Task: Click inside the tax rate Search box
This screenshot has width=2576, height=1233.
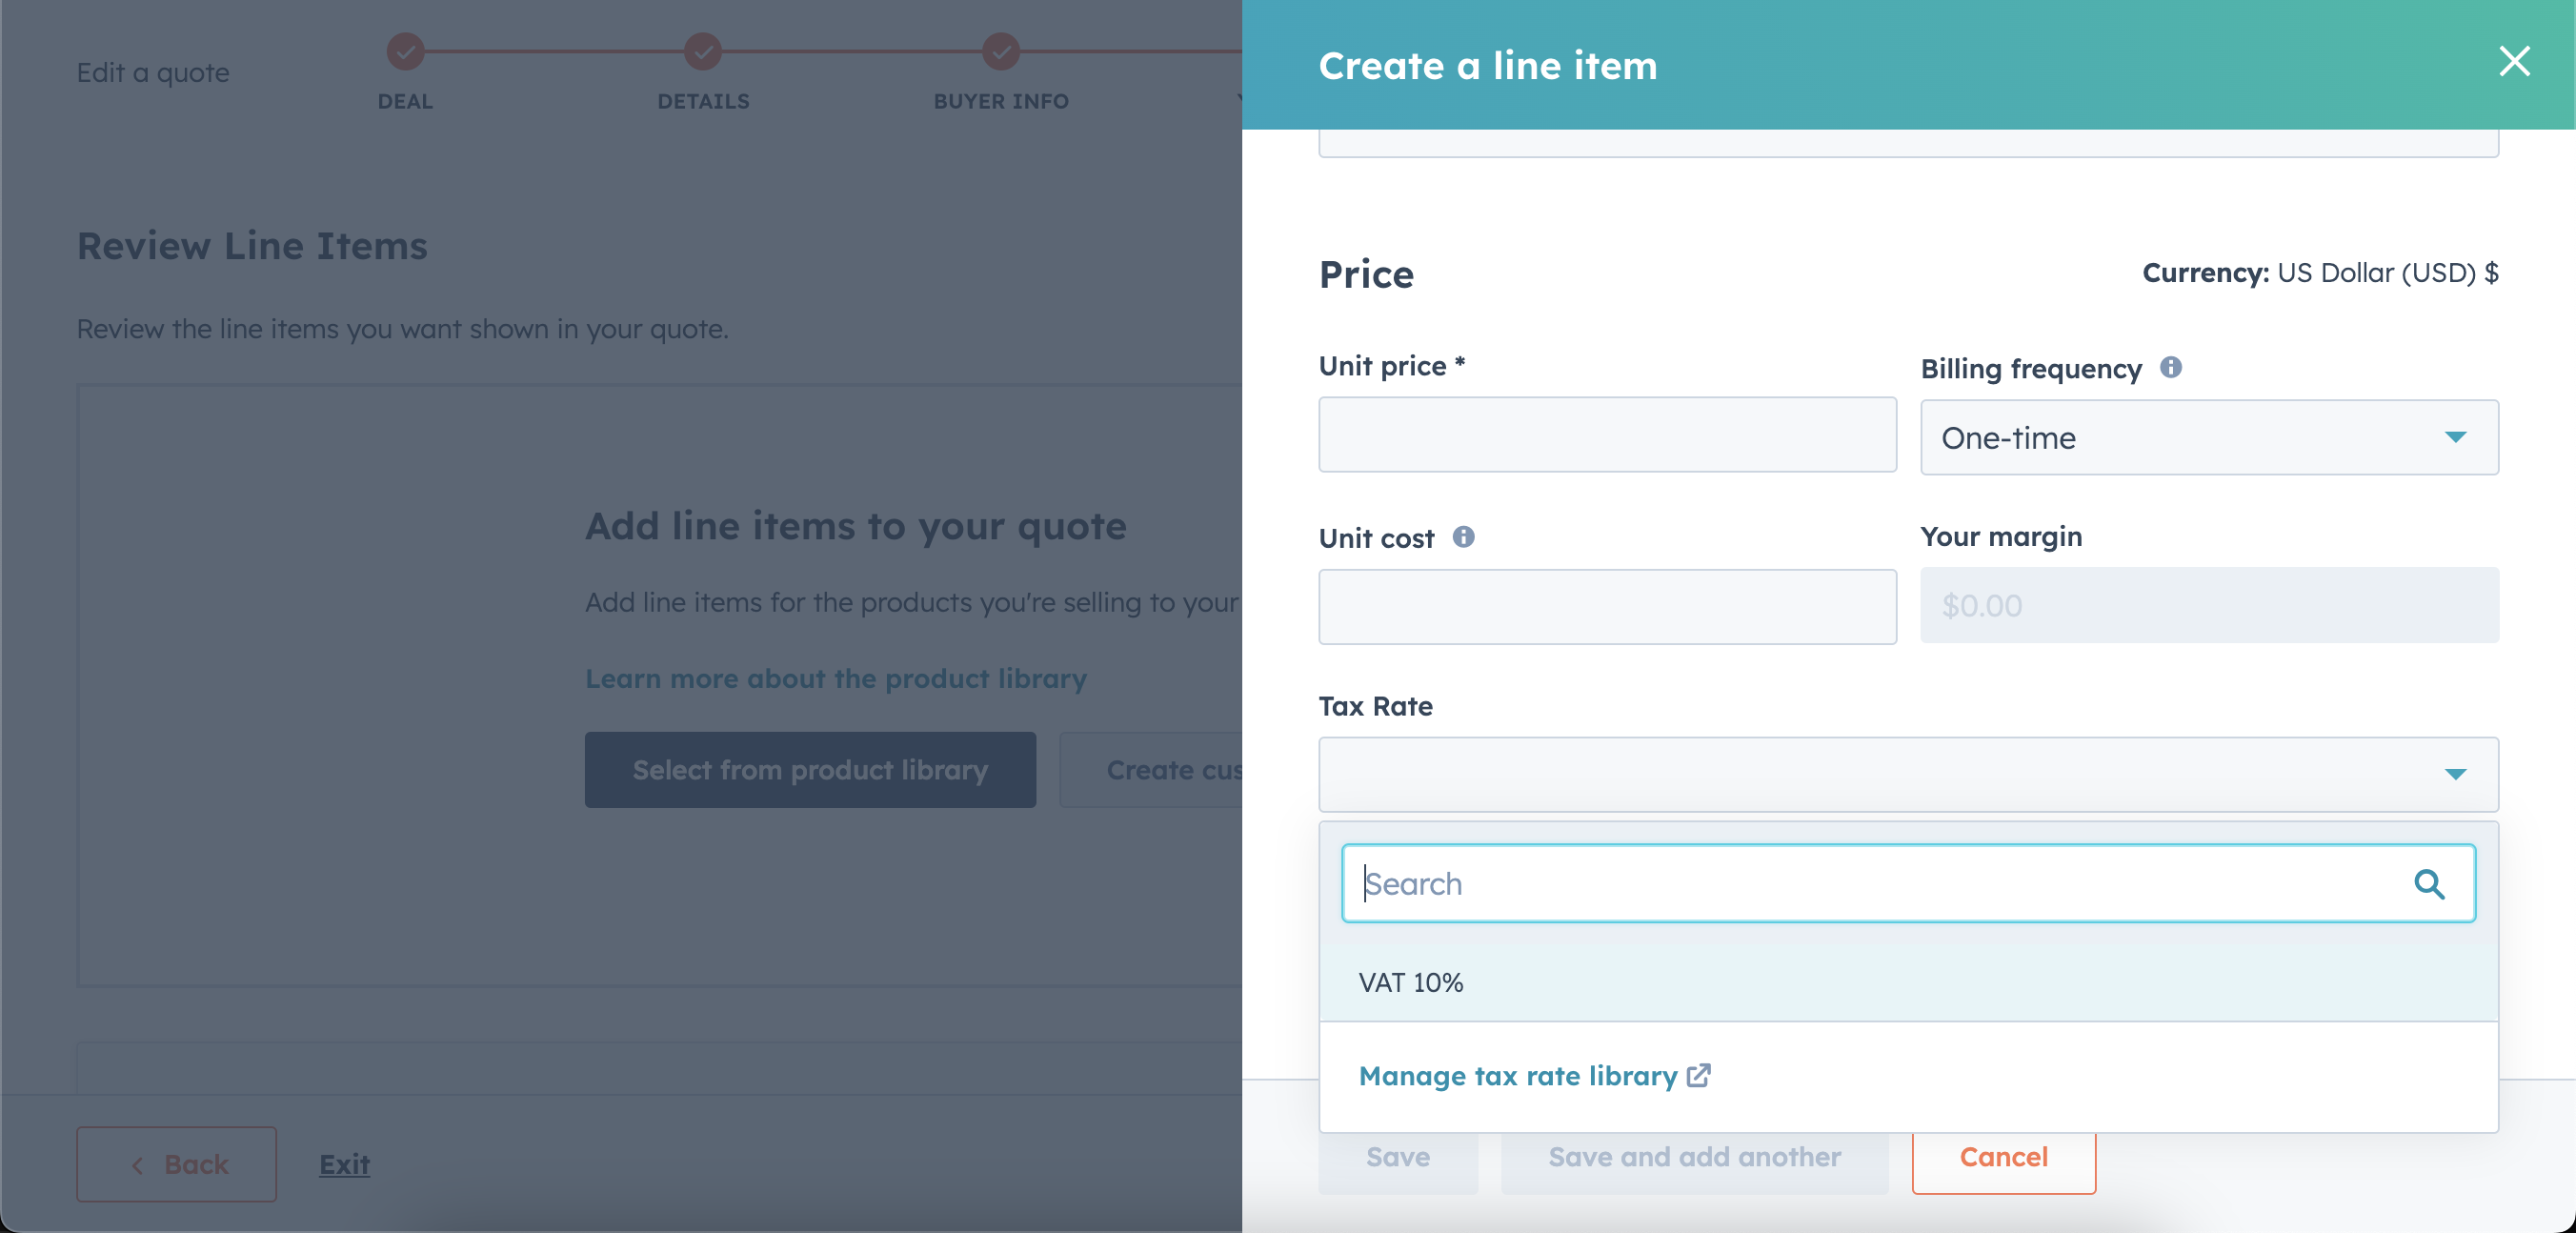Action: point(1908,884)
